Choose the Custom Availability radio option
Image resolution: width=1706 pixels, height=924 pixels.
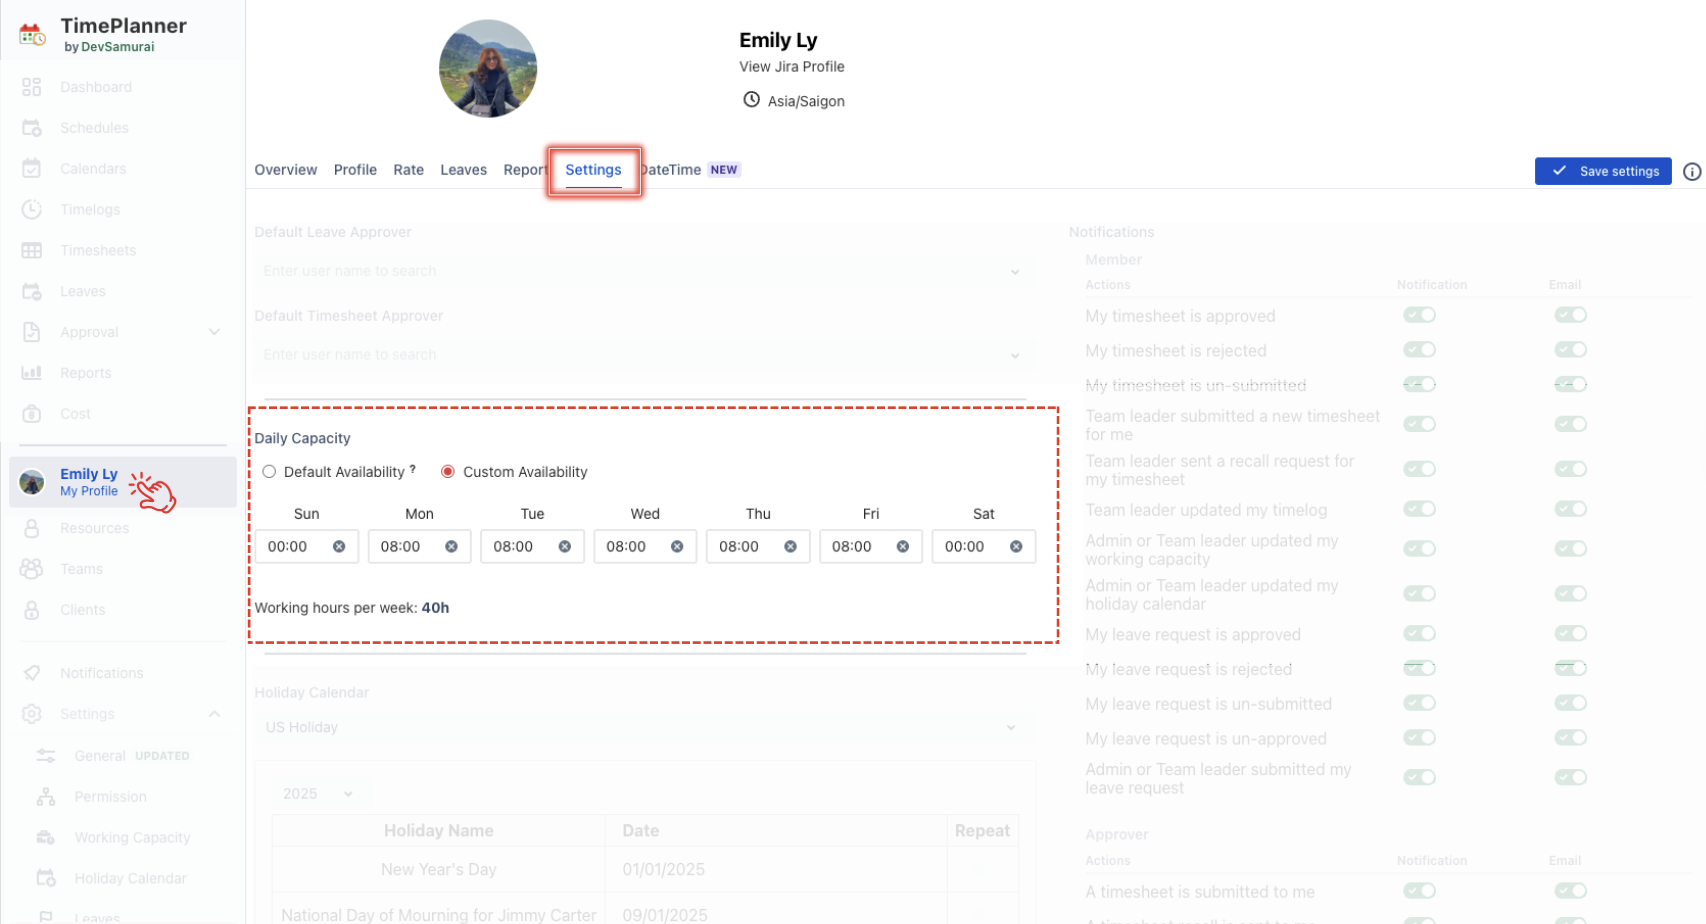(448, 472)
